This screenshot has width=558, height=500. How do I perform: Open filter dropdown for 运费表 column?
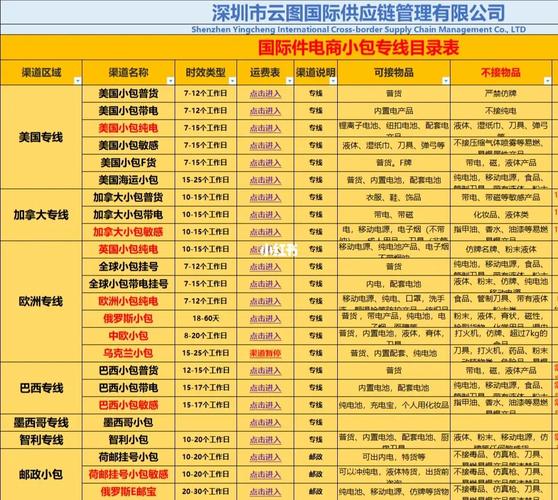[x=289, y=81]
